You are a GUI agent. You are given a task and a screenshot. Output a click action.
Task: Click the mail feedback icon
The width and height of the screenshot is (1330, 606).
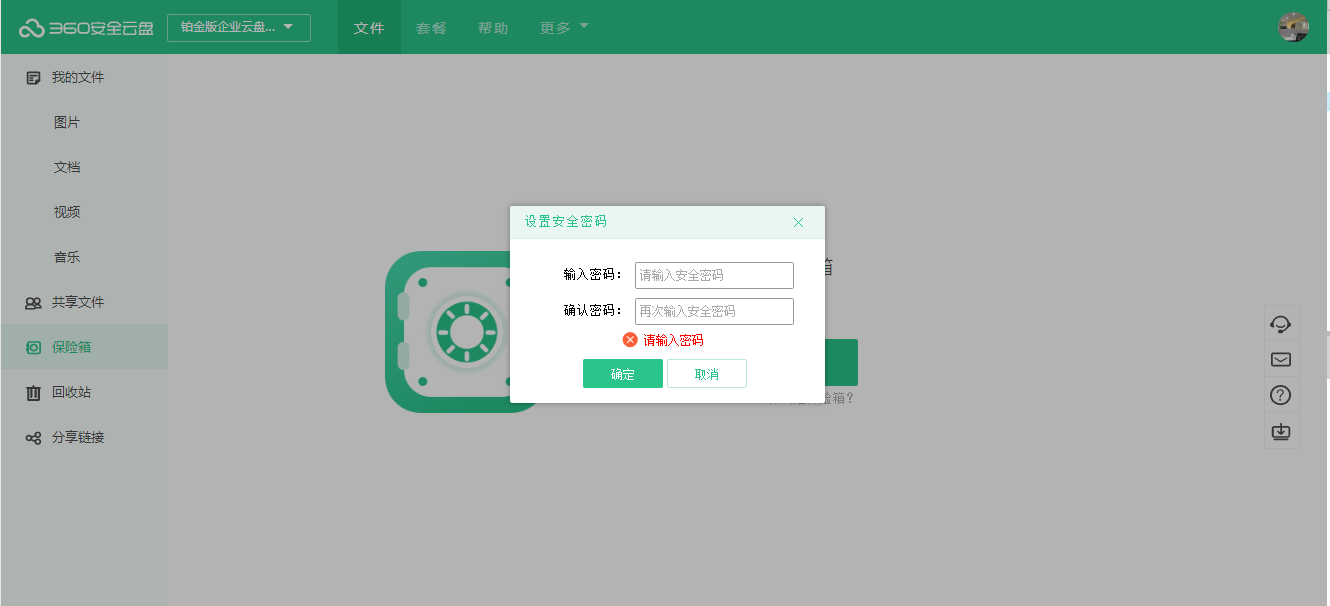(x=1281, y=359)
